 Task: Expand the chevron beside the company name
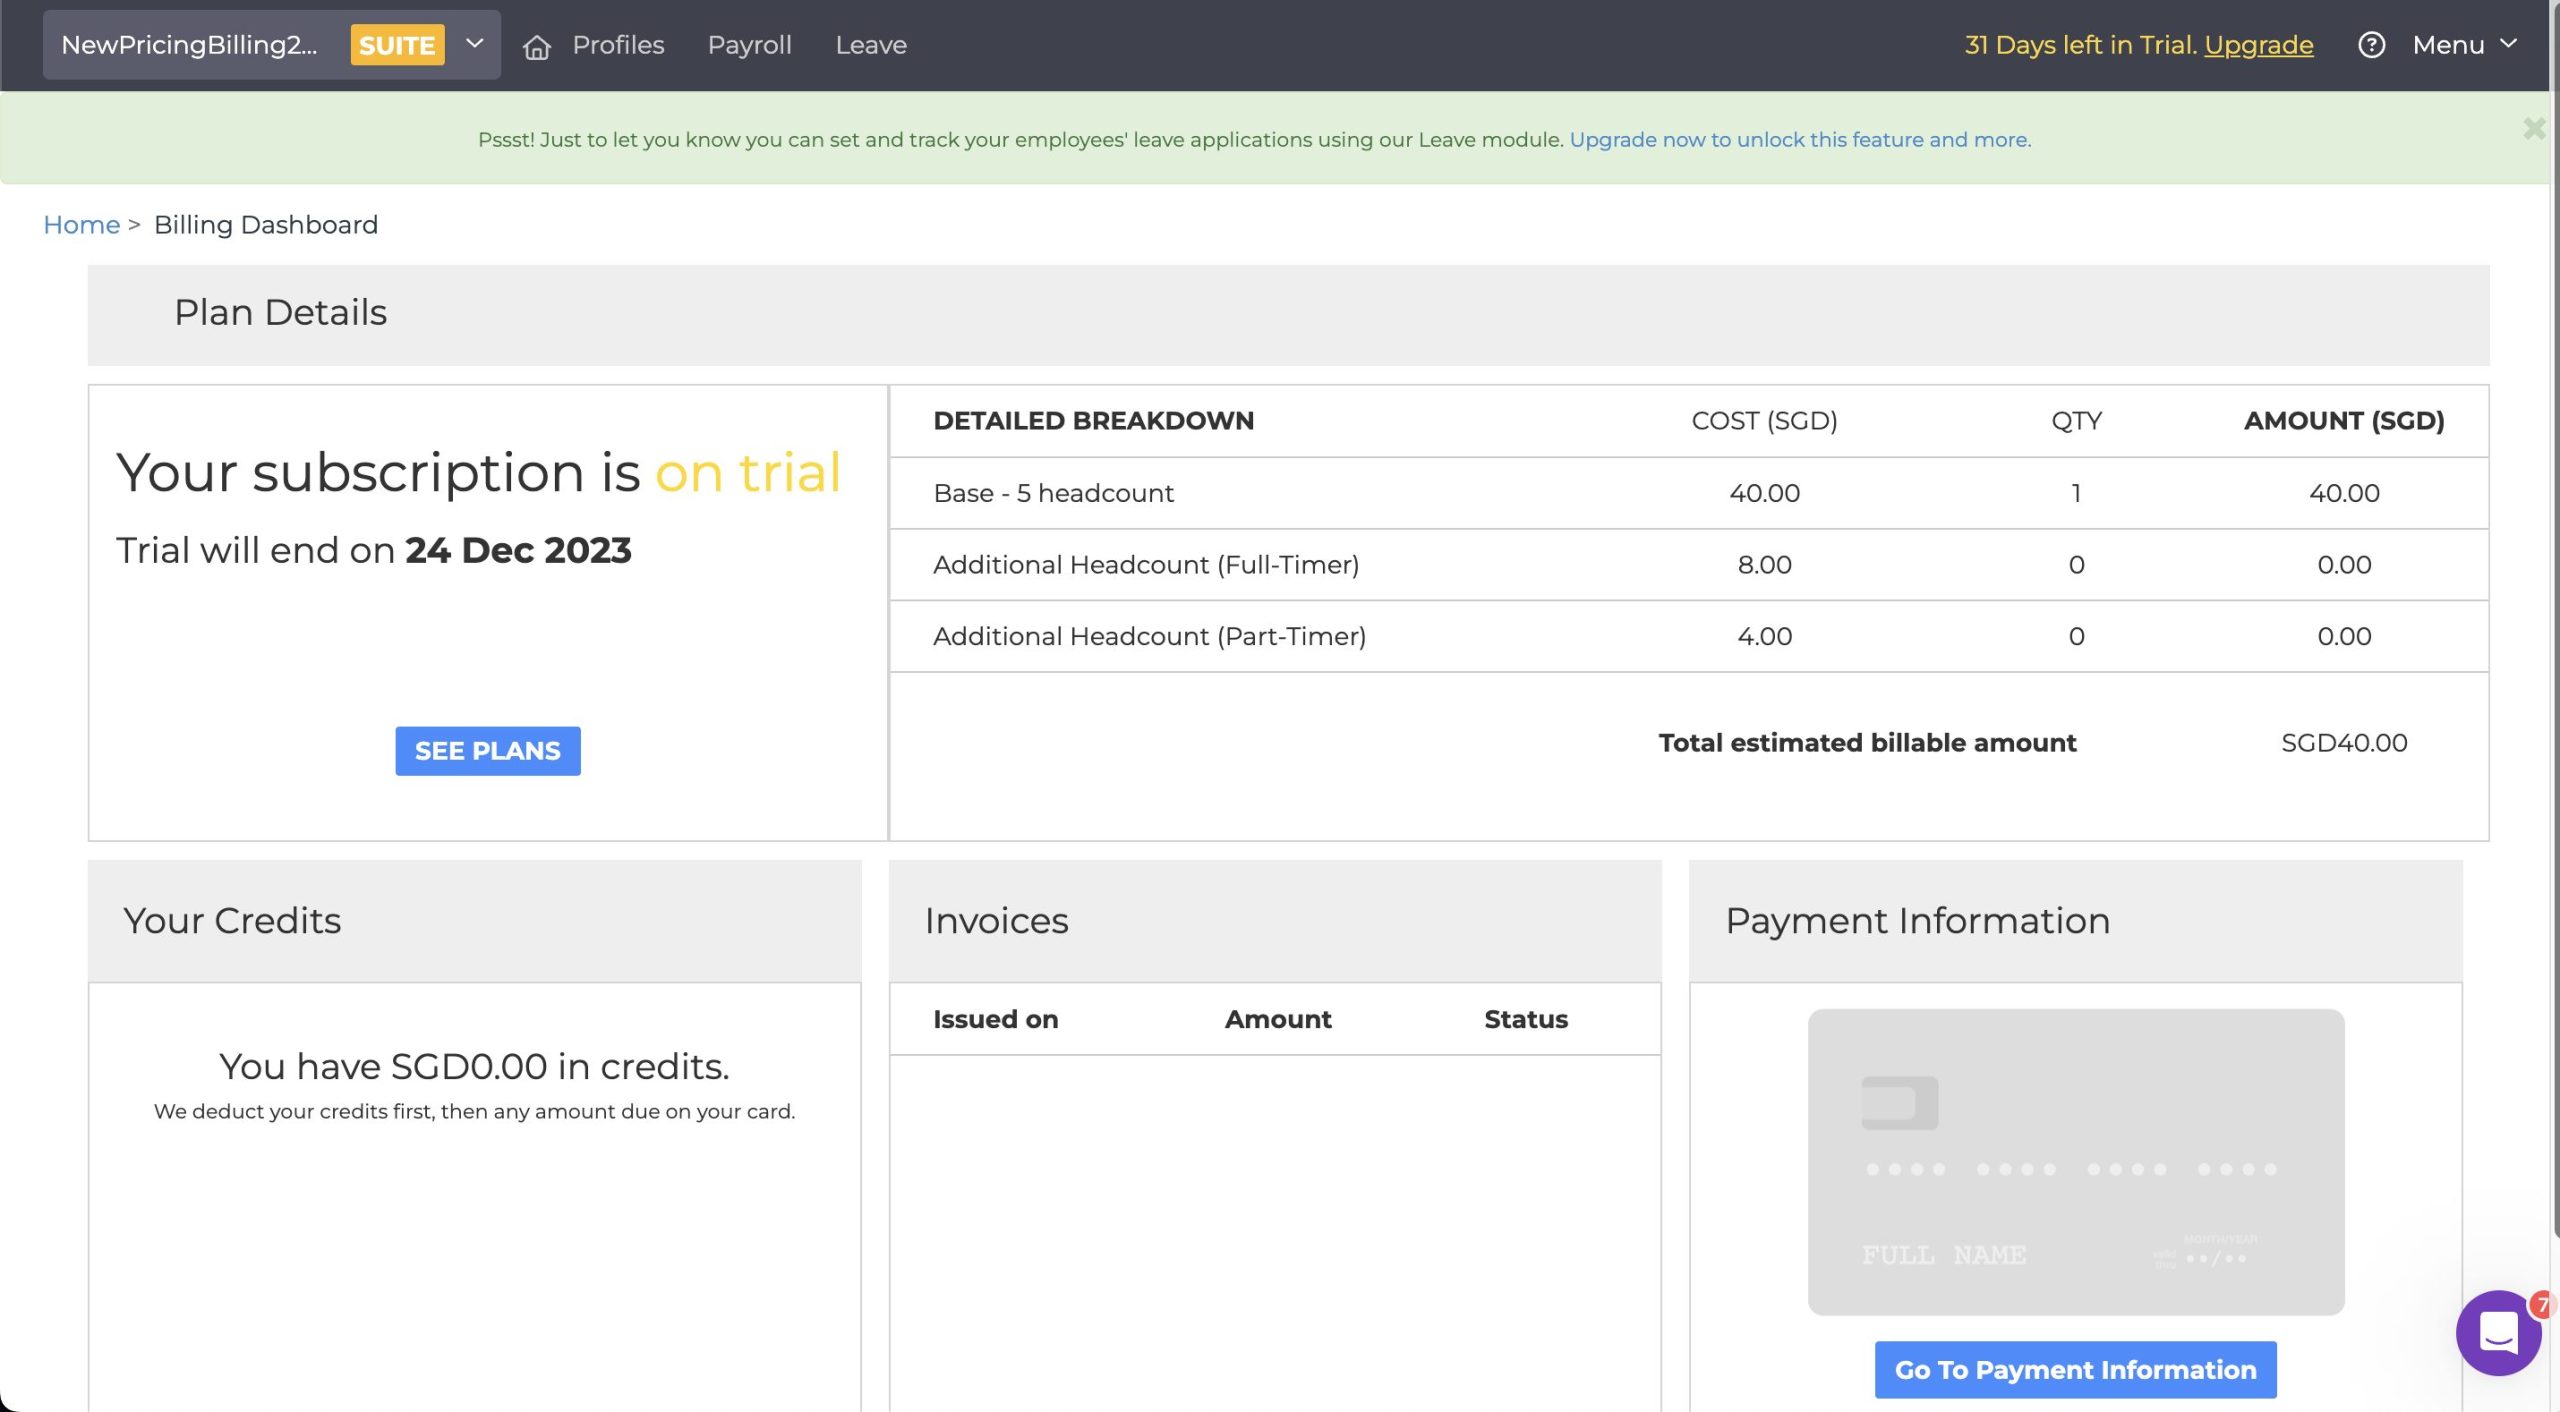pos(473,44)
